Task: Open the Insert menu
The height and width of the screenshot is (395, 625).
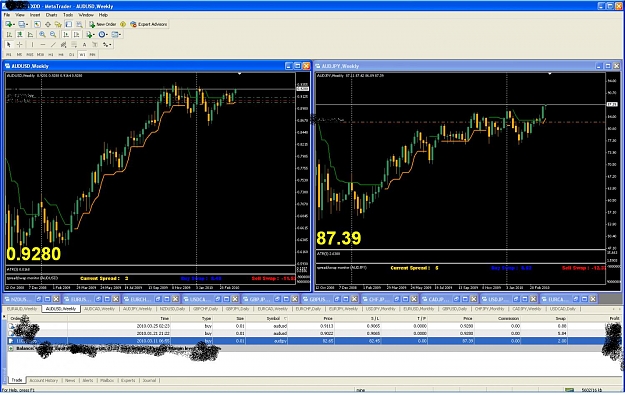Action: click(x=35, y=15)
